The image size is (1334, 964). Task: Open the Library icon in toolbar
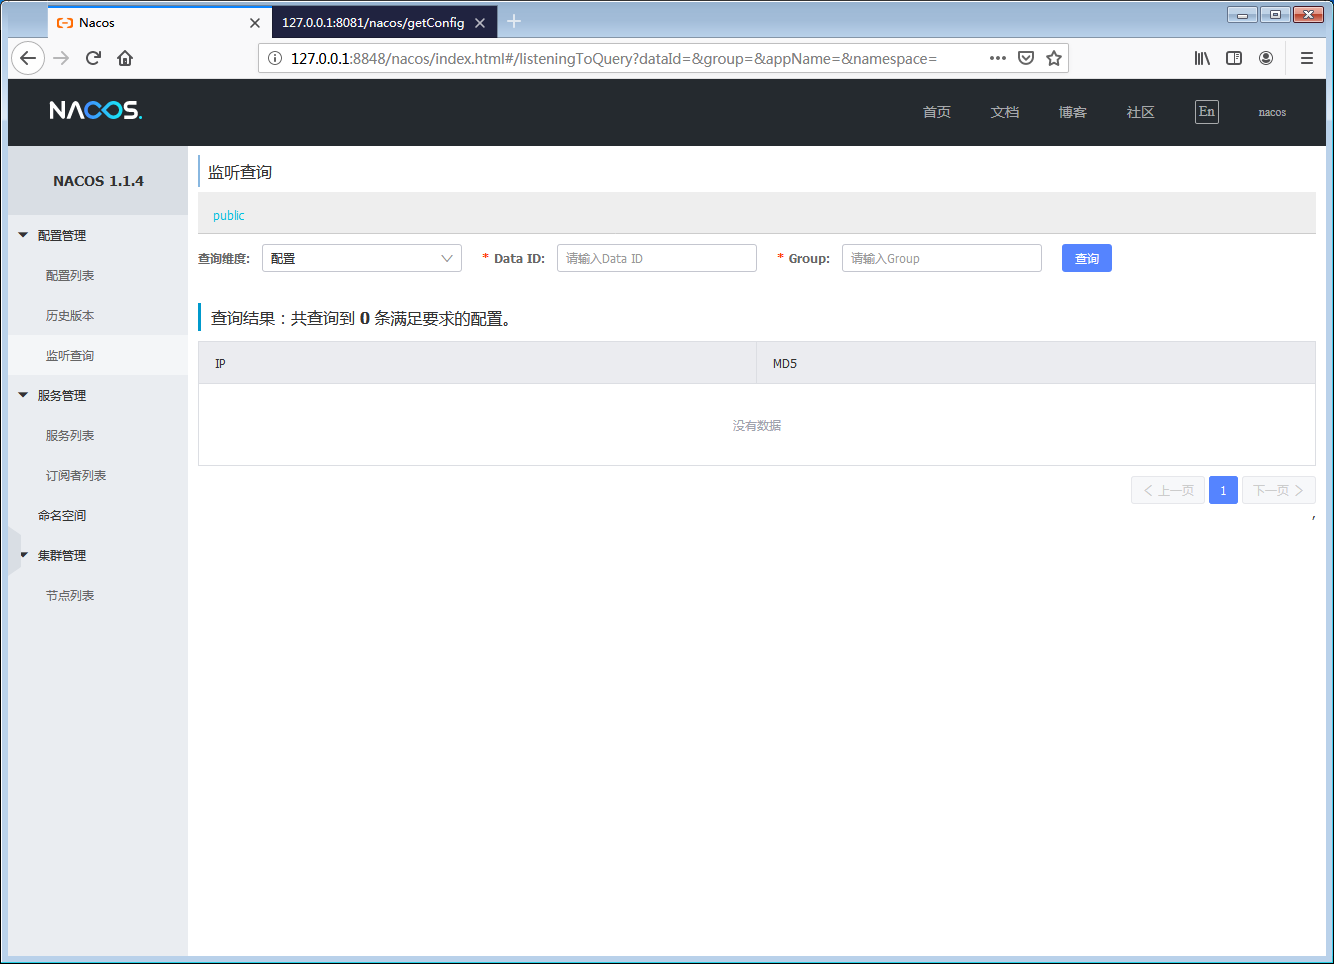pyautogui.click(x=1202, y=58)
